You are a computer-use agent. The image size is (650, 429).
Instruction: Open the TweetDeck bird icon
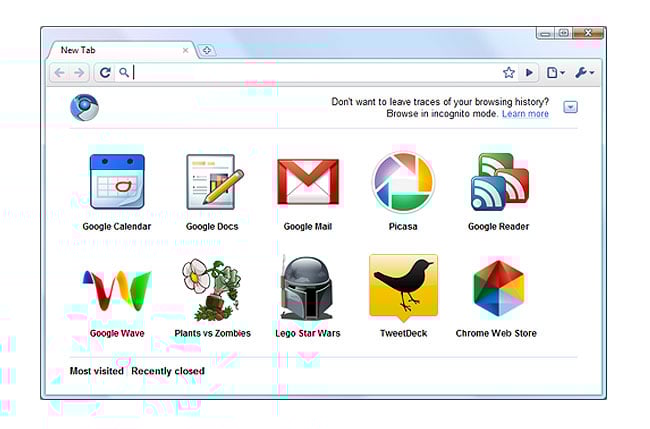pos(403,288)
